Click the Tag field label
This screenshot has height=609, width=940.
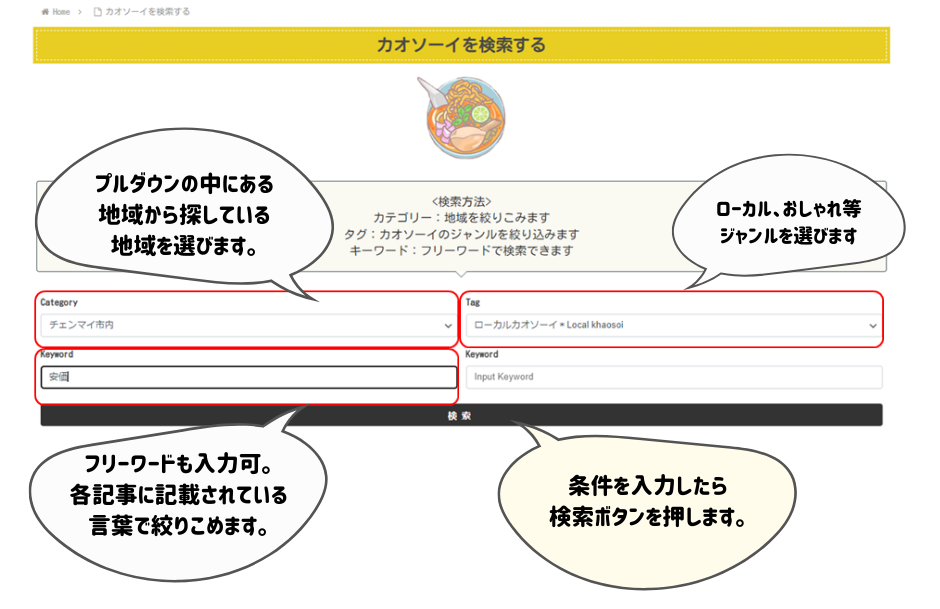[472, 302]
